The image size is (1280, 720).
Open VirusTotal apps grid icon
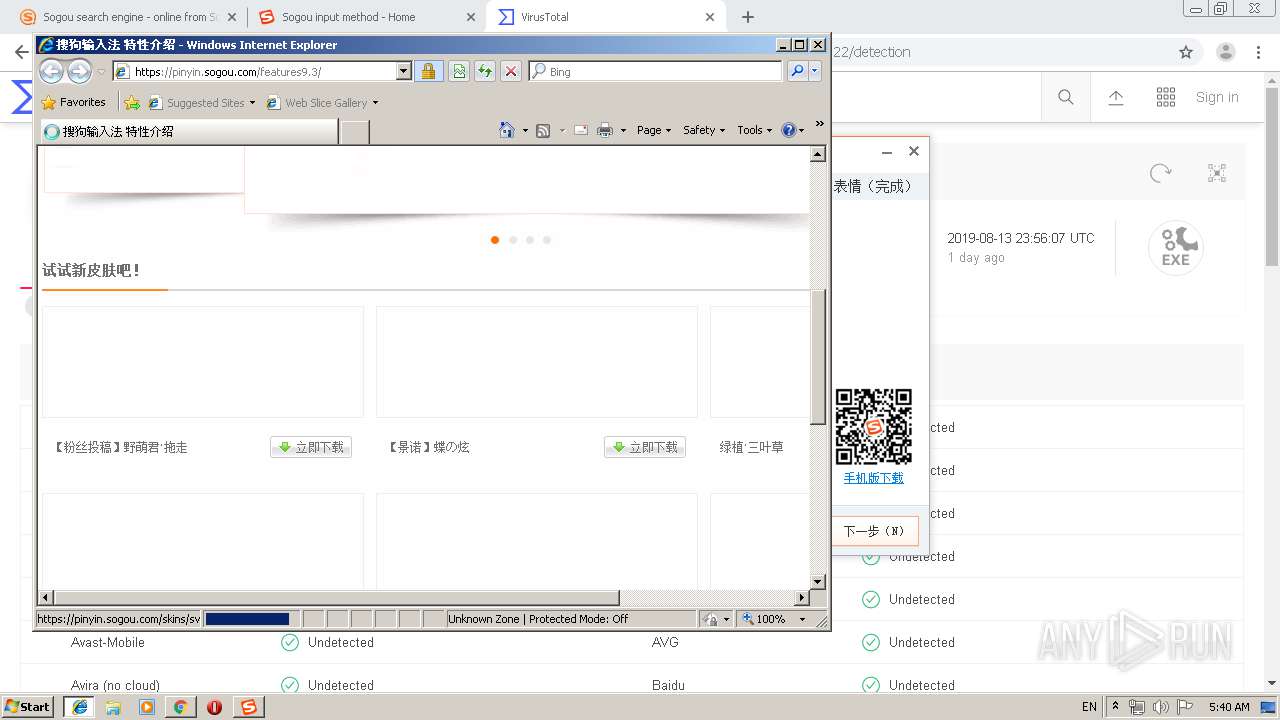pos(1166,97)
